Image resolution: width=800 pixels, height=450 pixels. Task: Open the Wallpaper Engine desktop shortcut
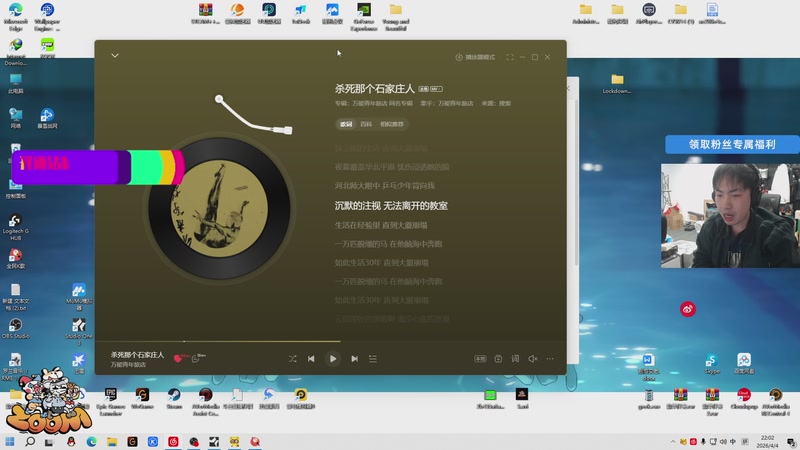tap(47, 16)
